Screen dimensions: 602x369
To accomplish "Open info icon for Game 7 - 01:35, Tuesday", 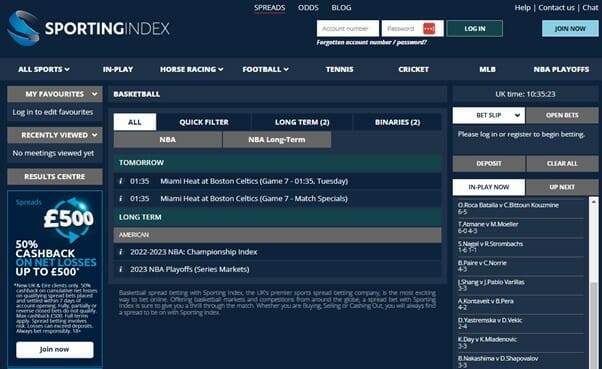I will tap(121, 181).
